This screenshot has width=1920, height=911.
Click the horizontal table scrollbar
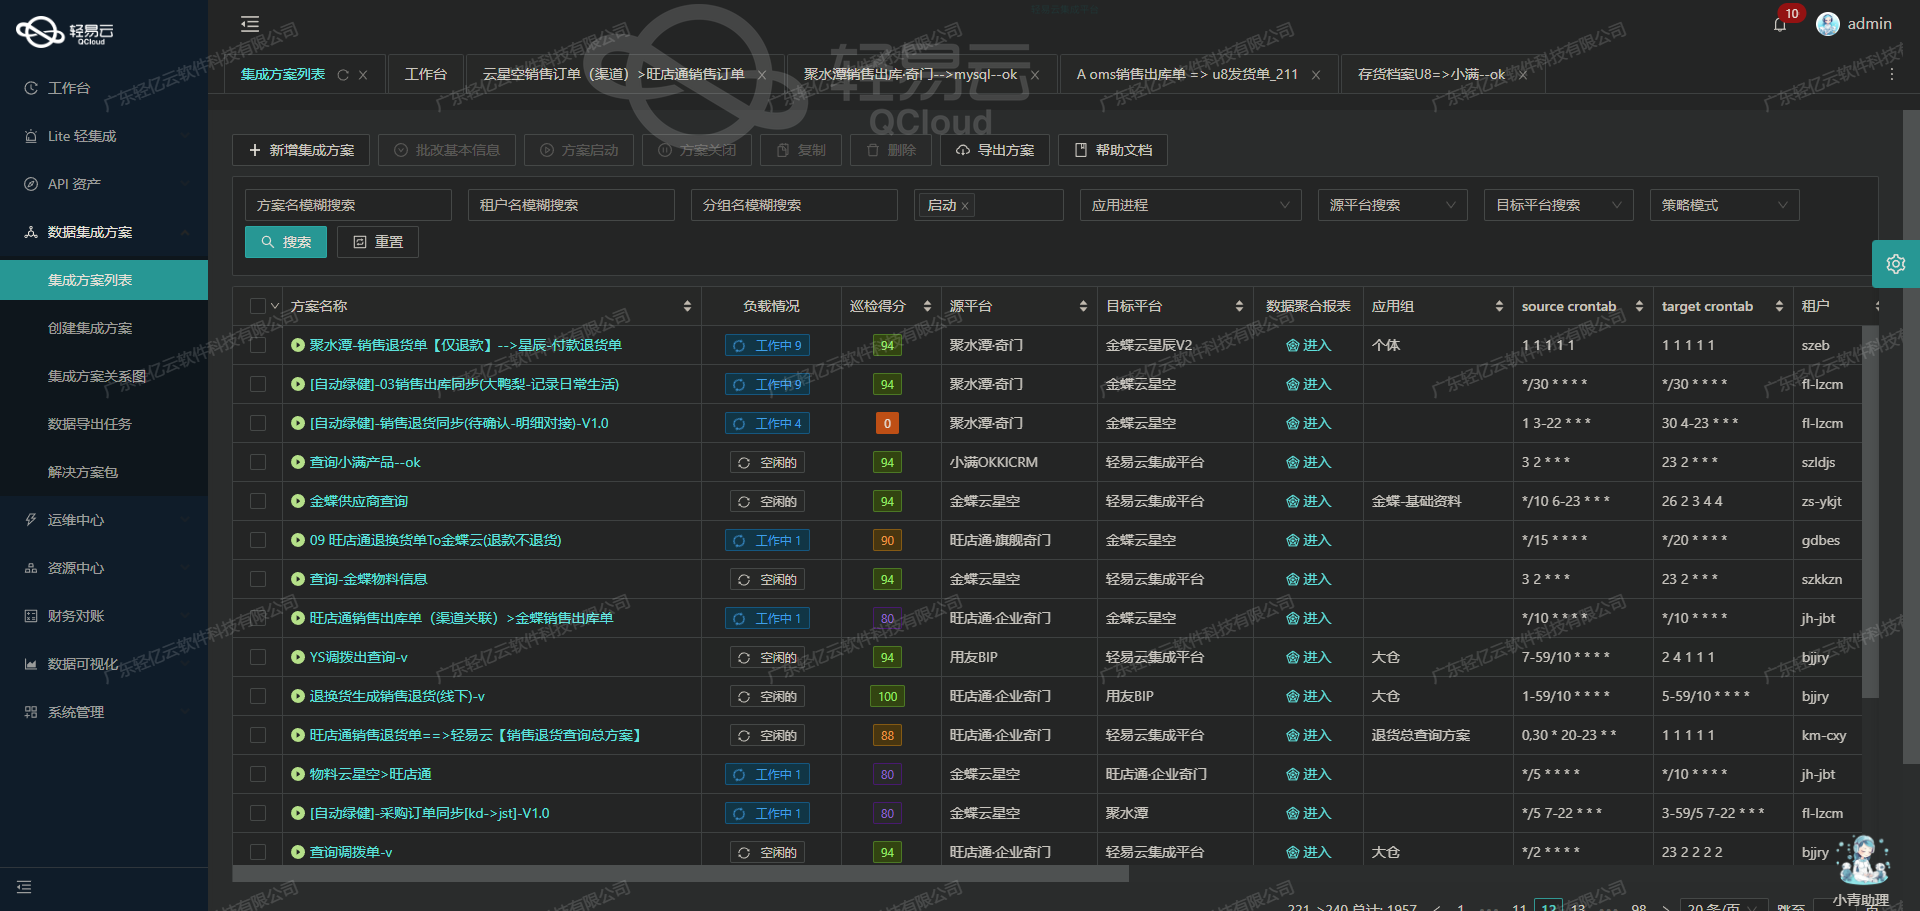pyautogui.click(x=680, y=874)
